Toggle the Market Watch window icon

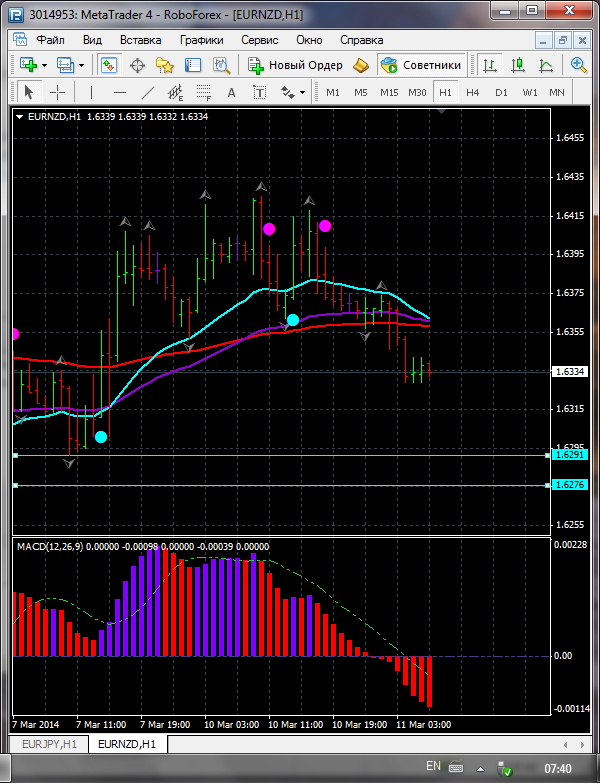pyautogui.click(x=108, y=65)
